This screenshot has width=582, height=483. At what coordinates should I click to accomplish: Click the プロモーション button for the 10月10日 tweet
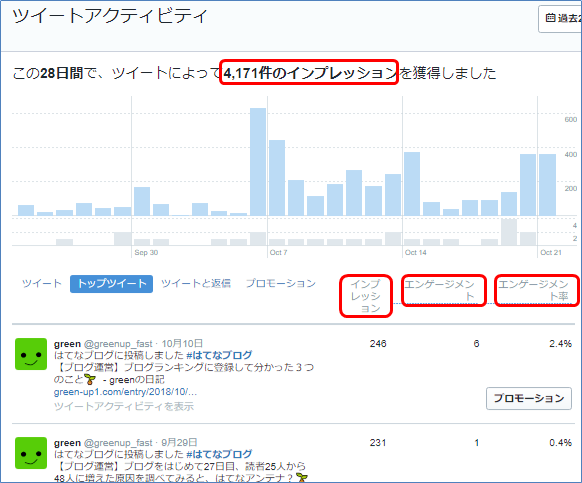[529, 398]
